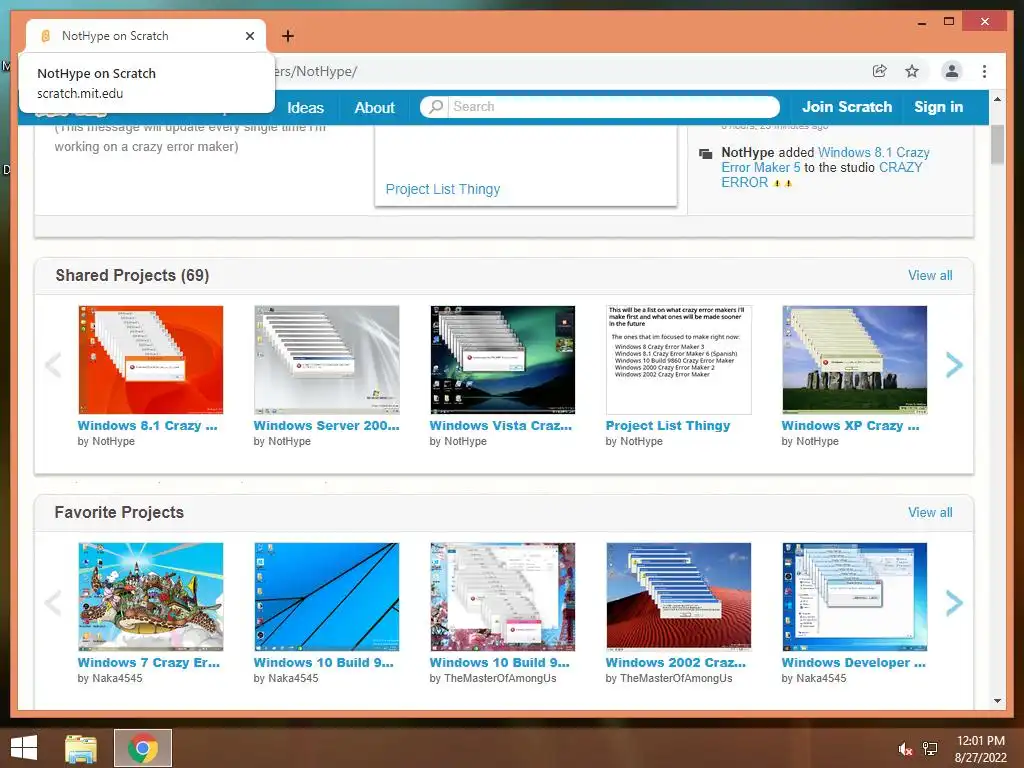Open the Project List Thingy featured link
The height and width of the screenshot is (768, 1024).
pyautogui.click(x=443, y=189)
